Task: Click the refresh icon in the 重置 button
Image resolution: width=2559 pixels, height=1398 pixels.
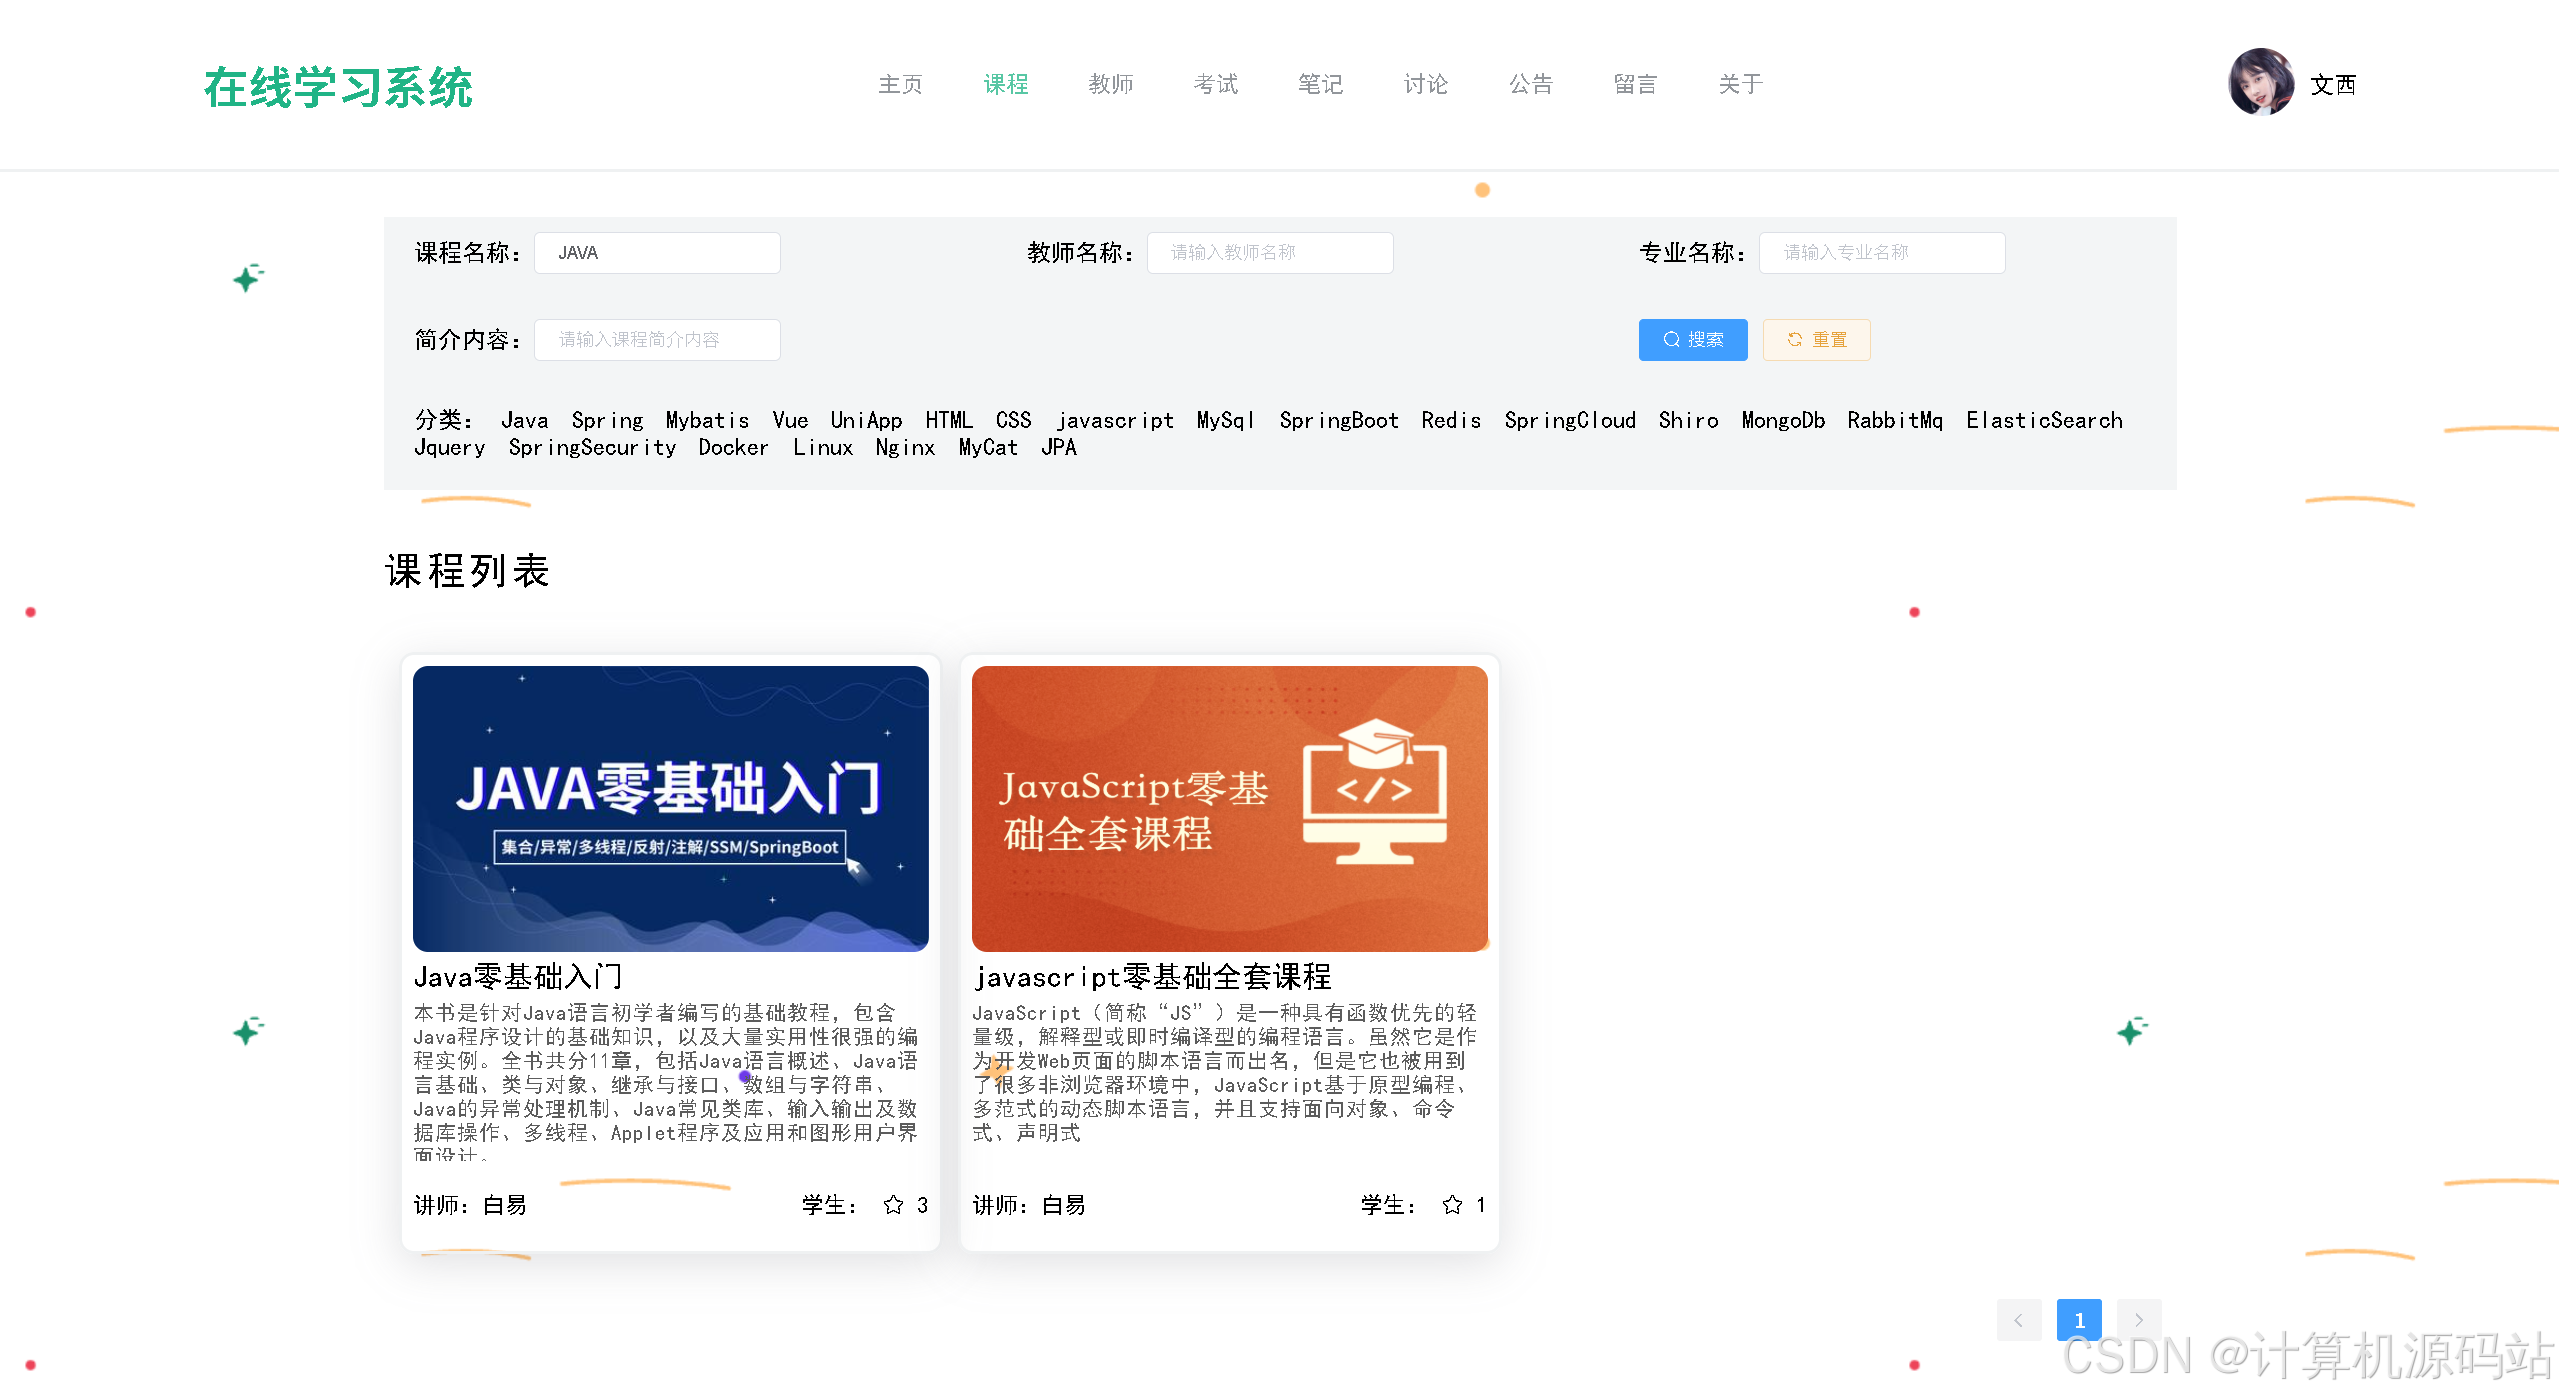Action: 1793,339
